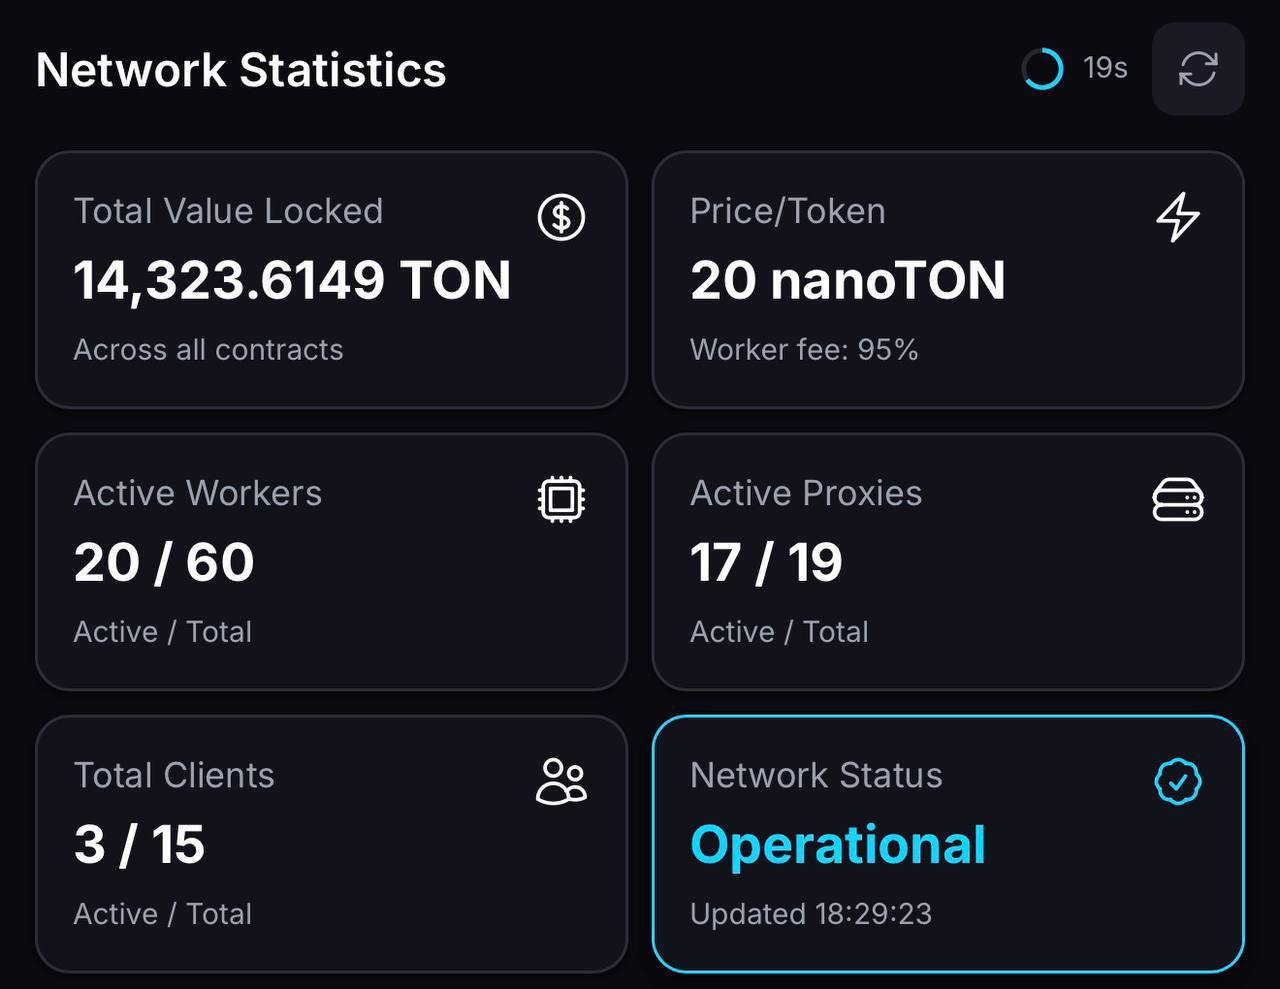The width and height of the screenshot is (1280, 989).
Task: Click the 14,323.6149 TON value
Action: click(292, 280)
